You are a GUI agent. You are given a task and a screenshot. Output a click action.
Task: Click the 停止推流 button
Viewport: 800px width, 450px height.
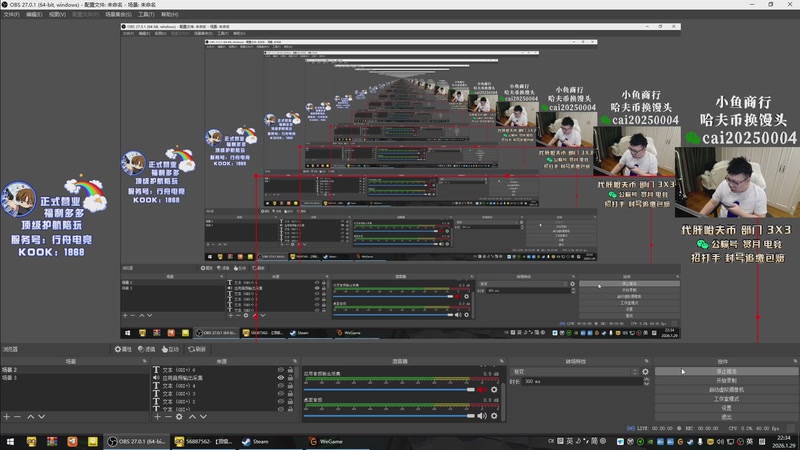727,371
